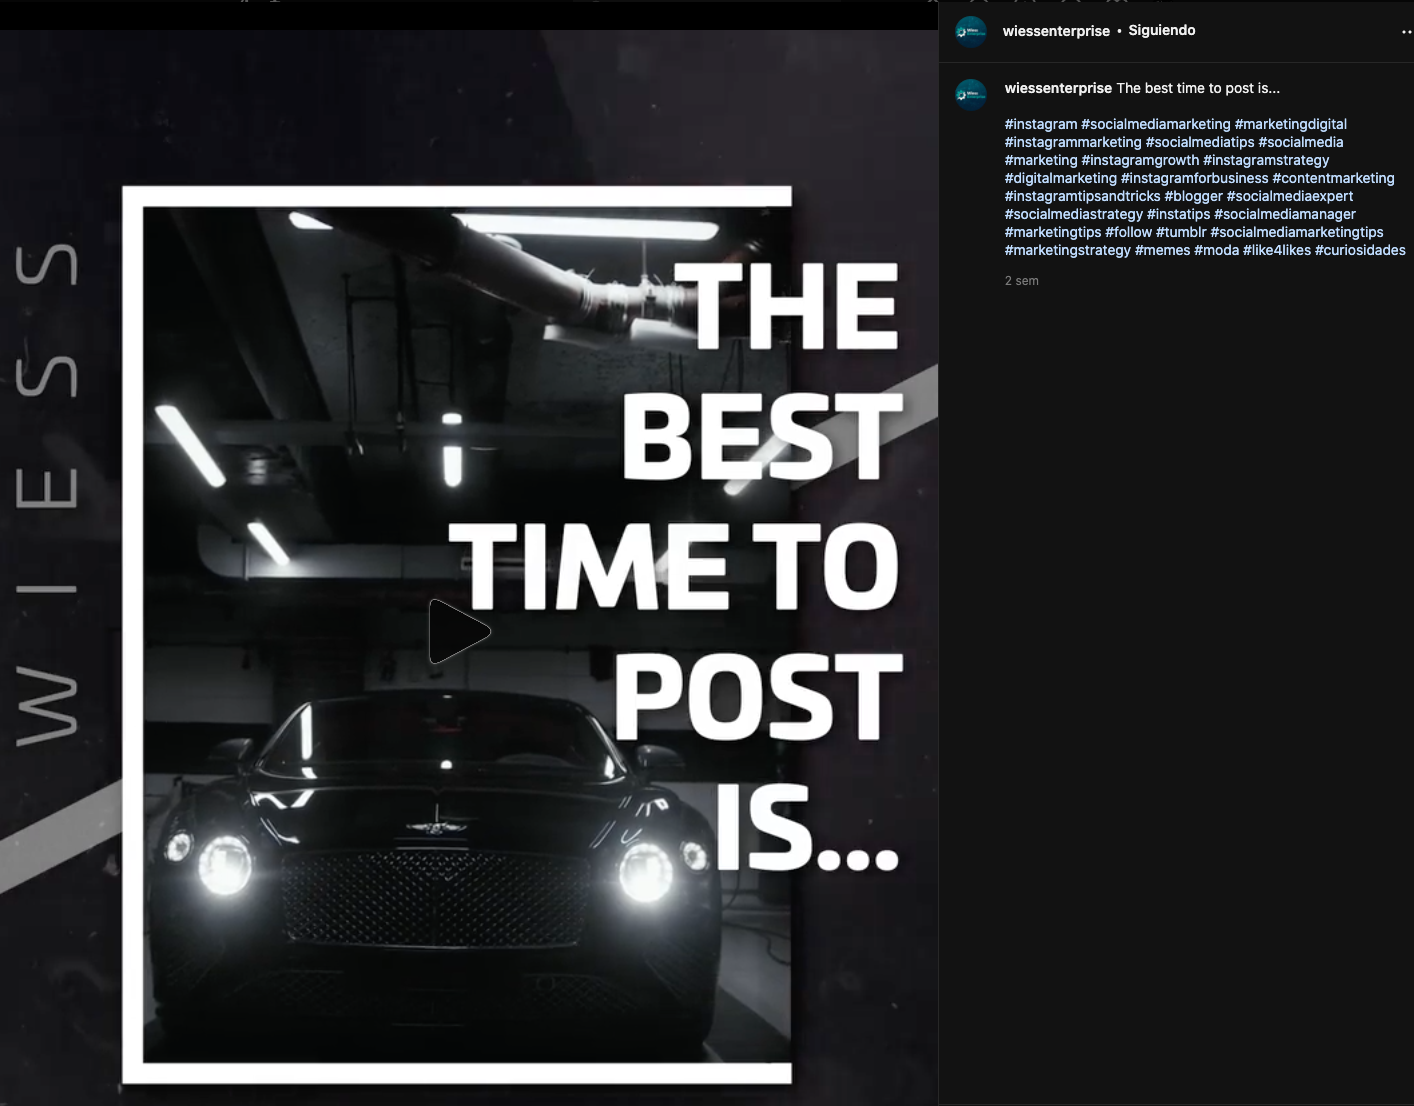
Task: Open the #socialmediatips hashtag
Action: coord(1200,142)
